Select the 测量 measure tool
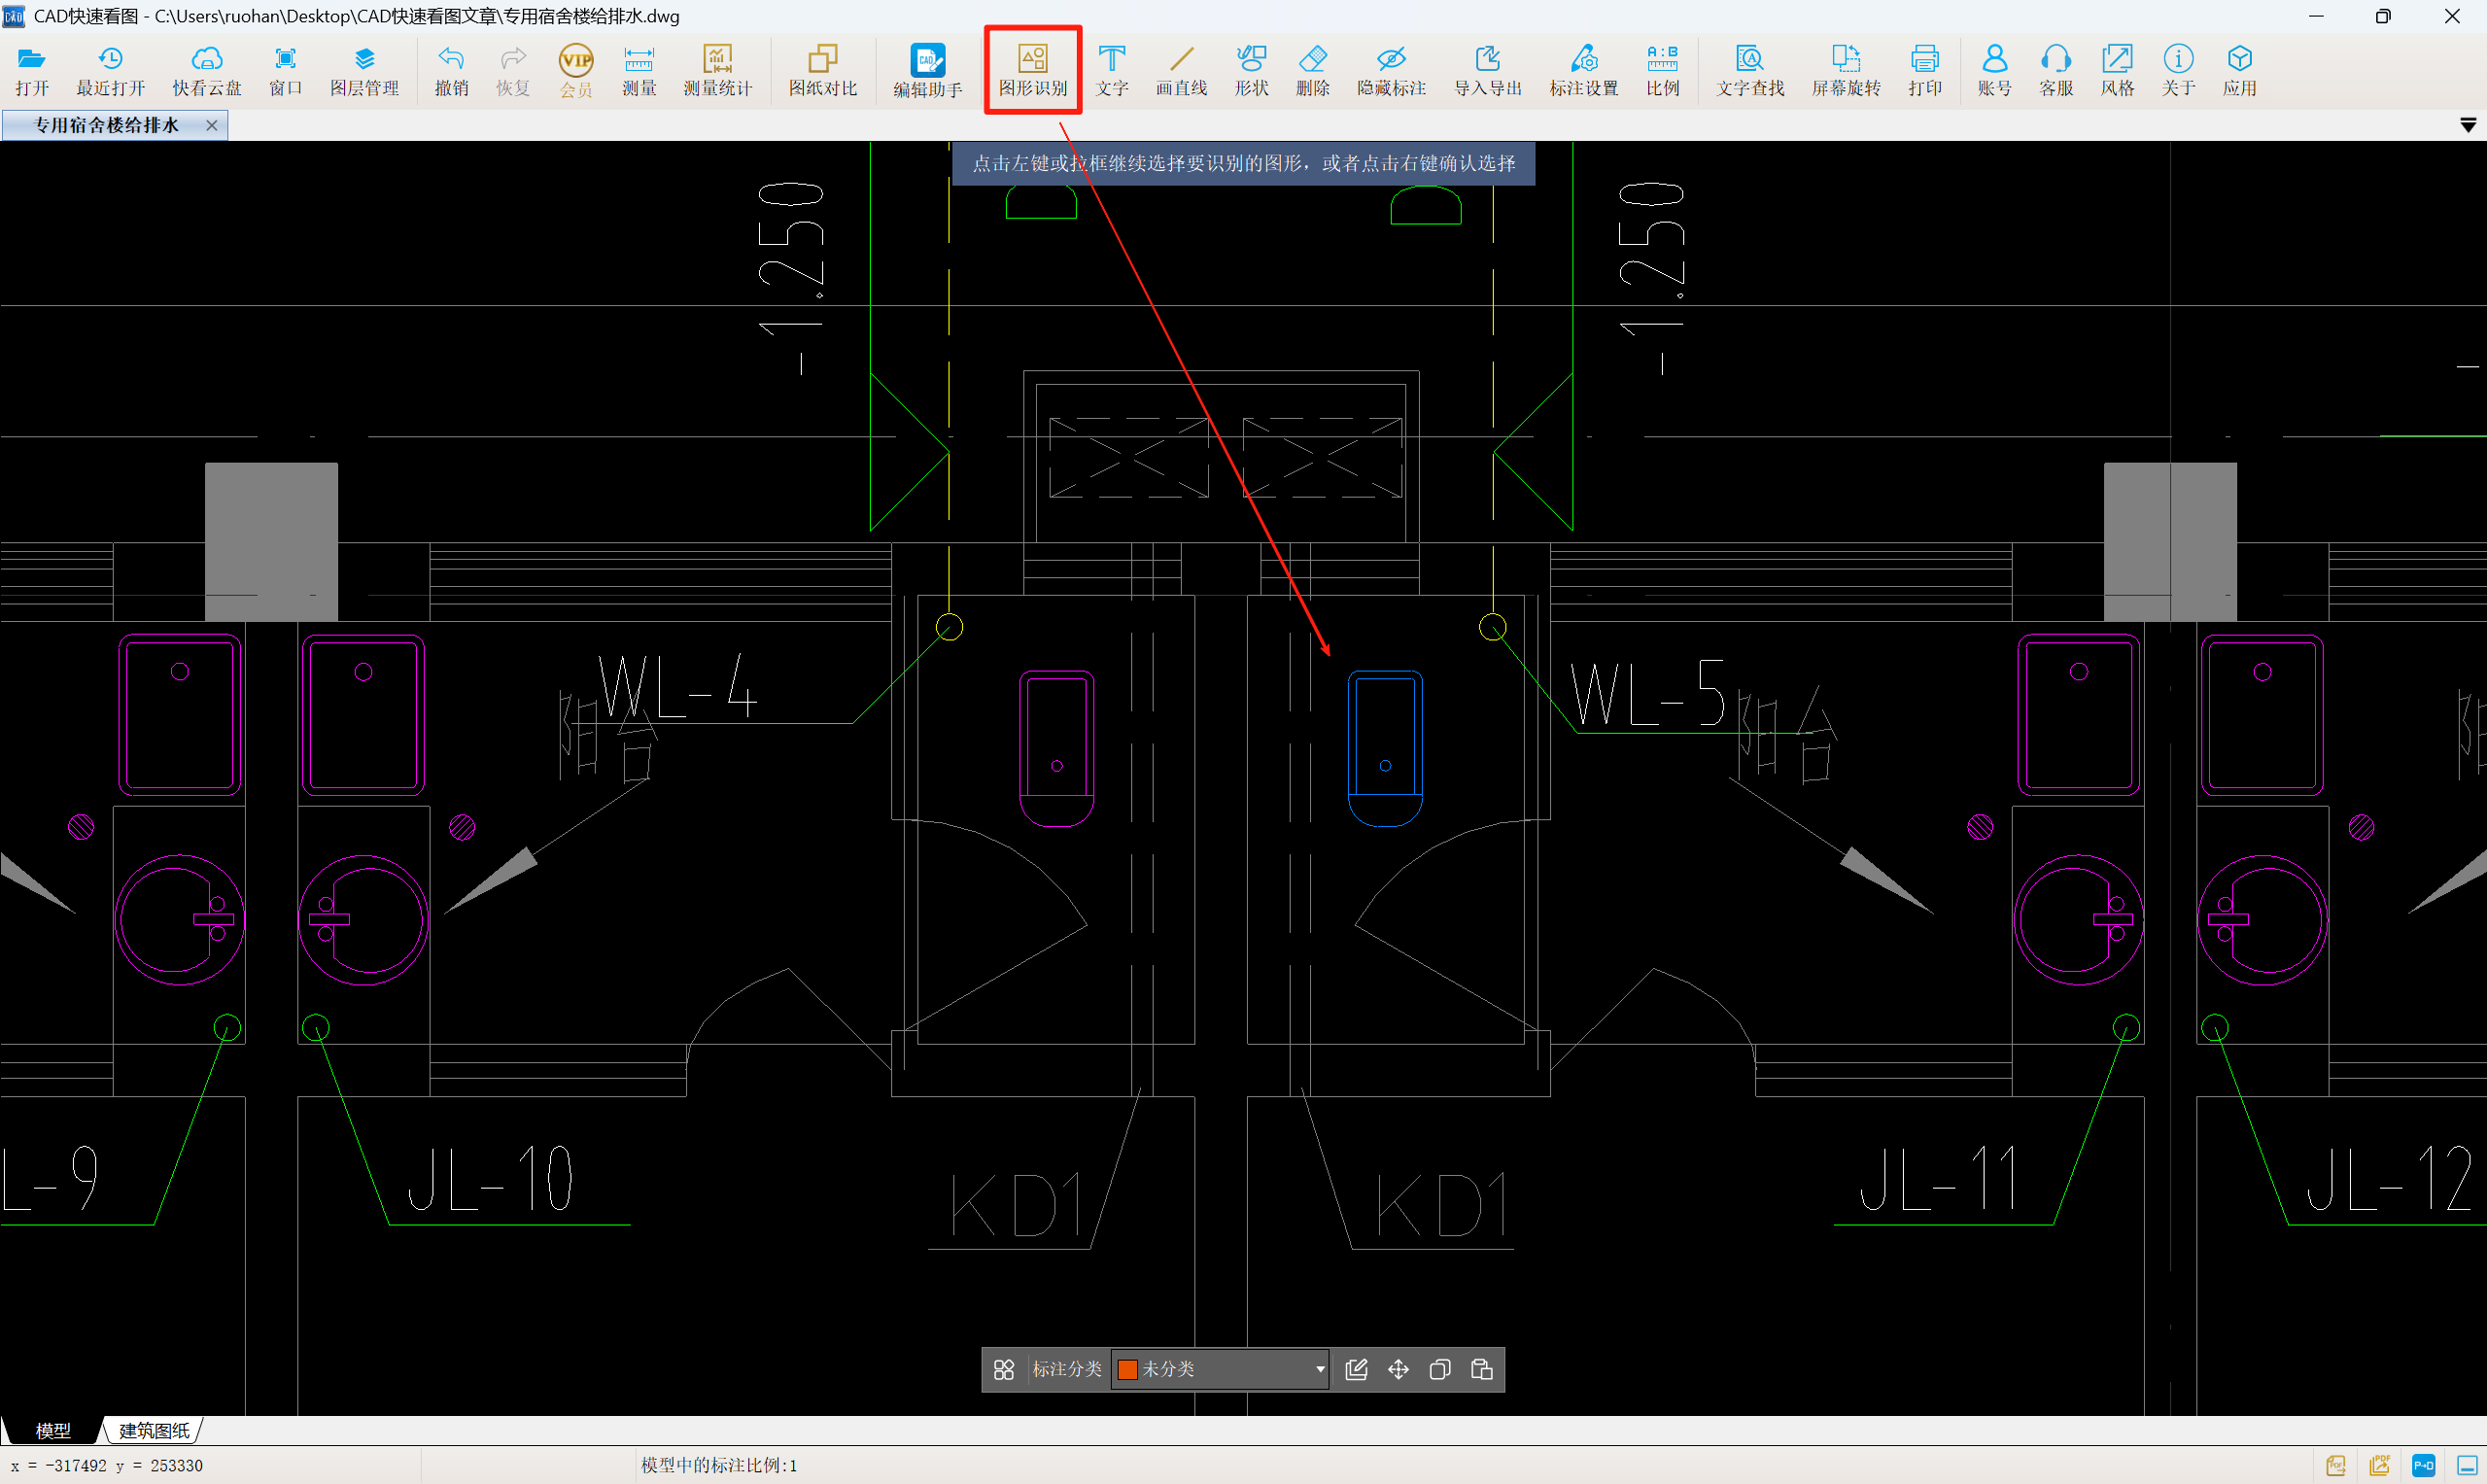Screen dimensions: 2487x1484 pos(638,70)
